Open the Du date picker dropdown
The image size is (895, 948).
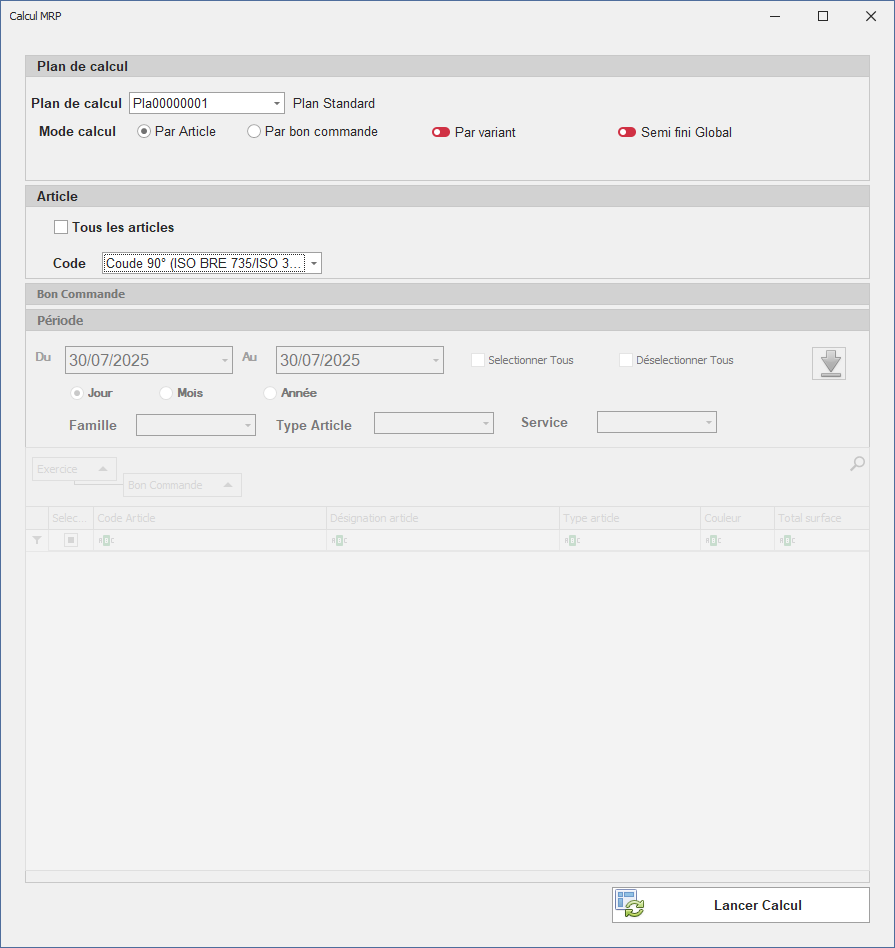224,360
